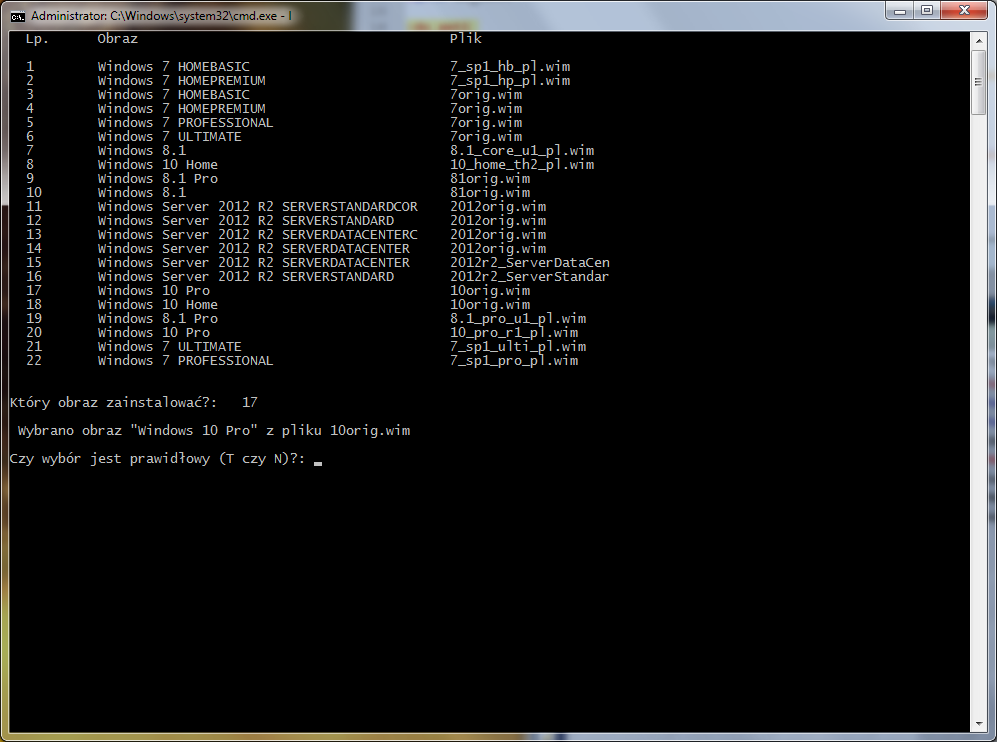Click the 'SERVERDATACENTERC' image name in row 13
Image resolution: width=997 pixels, height=742 pixels.
tap(350, 235)
